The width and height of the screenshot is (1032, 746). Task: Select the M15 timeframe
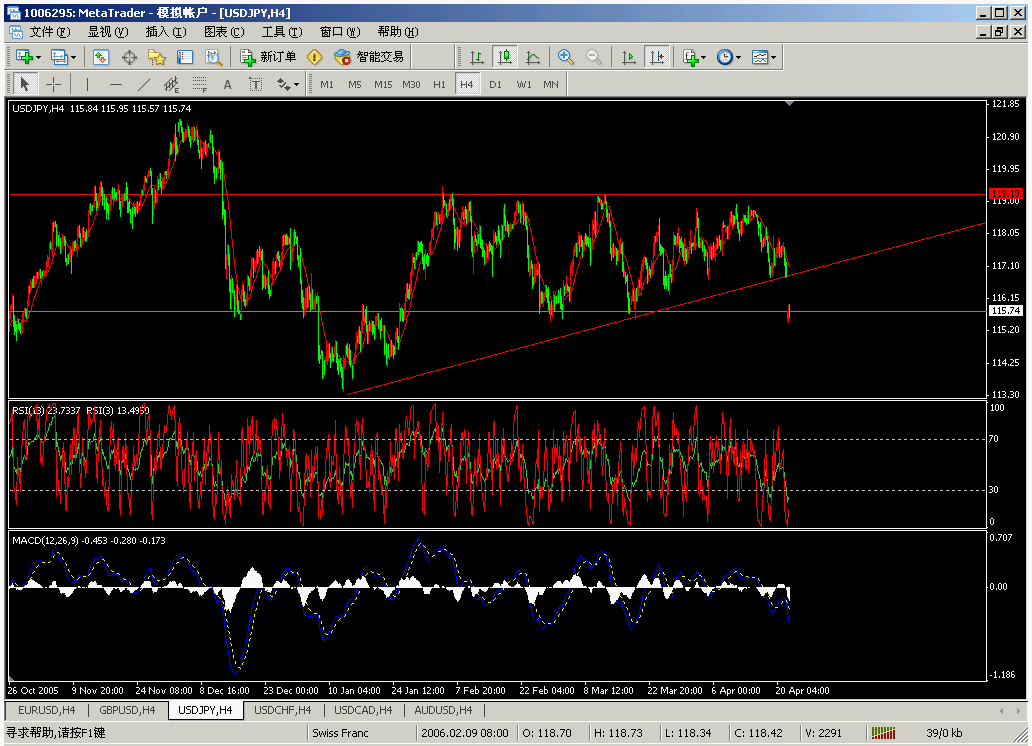pyautogui.click(x=382, y=84)
